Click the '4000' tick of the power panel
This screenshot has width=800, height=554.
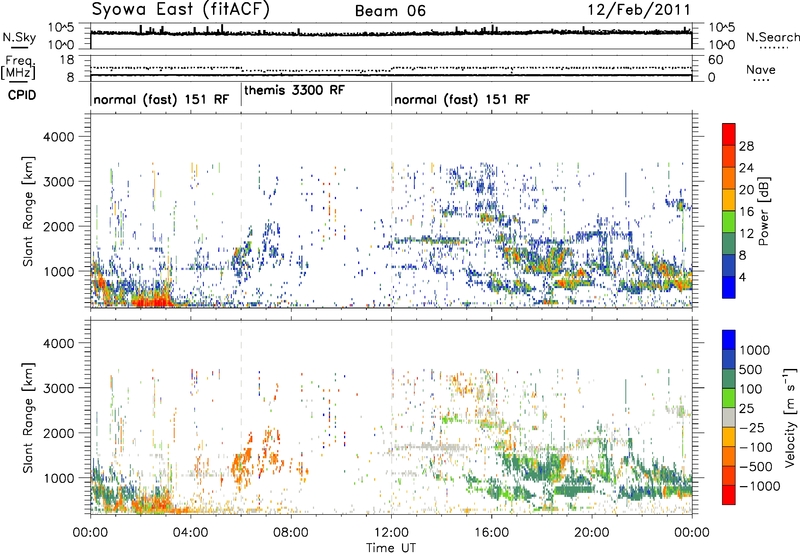point(58,137)
